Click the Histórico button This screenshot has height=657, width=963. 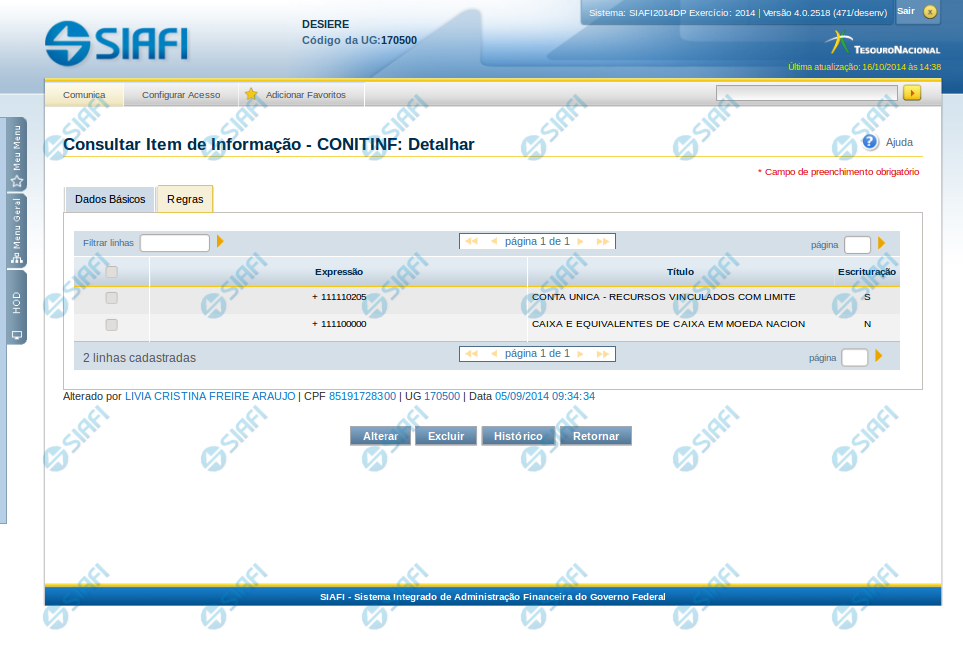[518, 436]
